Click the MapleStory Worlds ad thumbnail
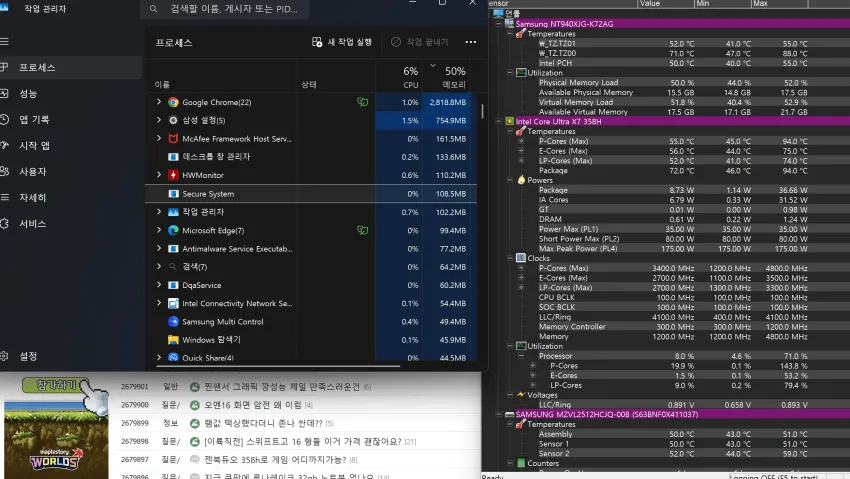This screenshot has height=479, width=850. [x=56, y=439]
